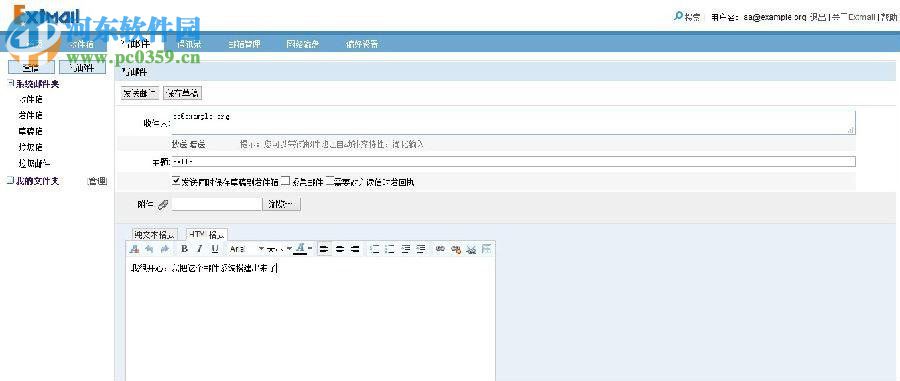Switch to plain text format tab
Viewport: 900px width, 381px height.
point(155,234)
